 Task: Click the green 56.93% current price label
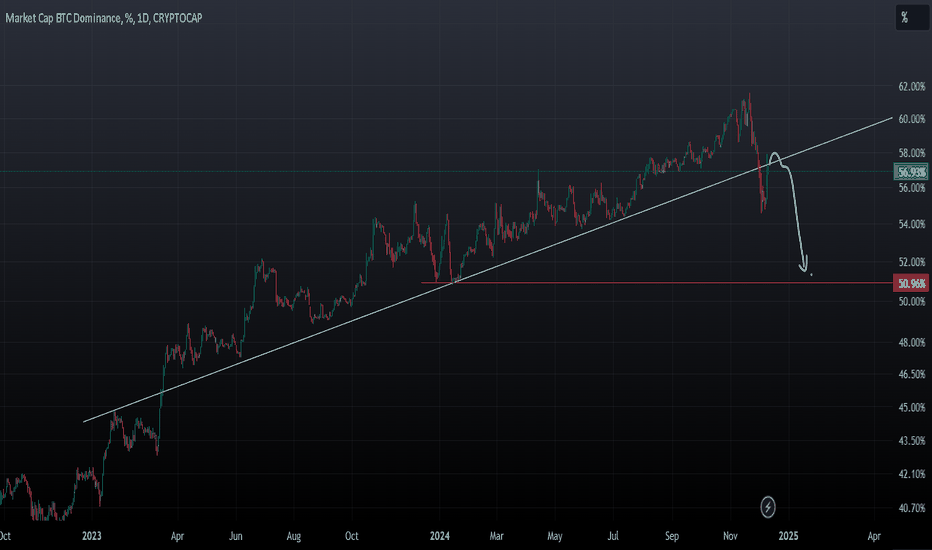click(911, 172)
